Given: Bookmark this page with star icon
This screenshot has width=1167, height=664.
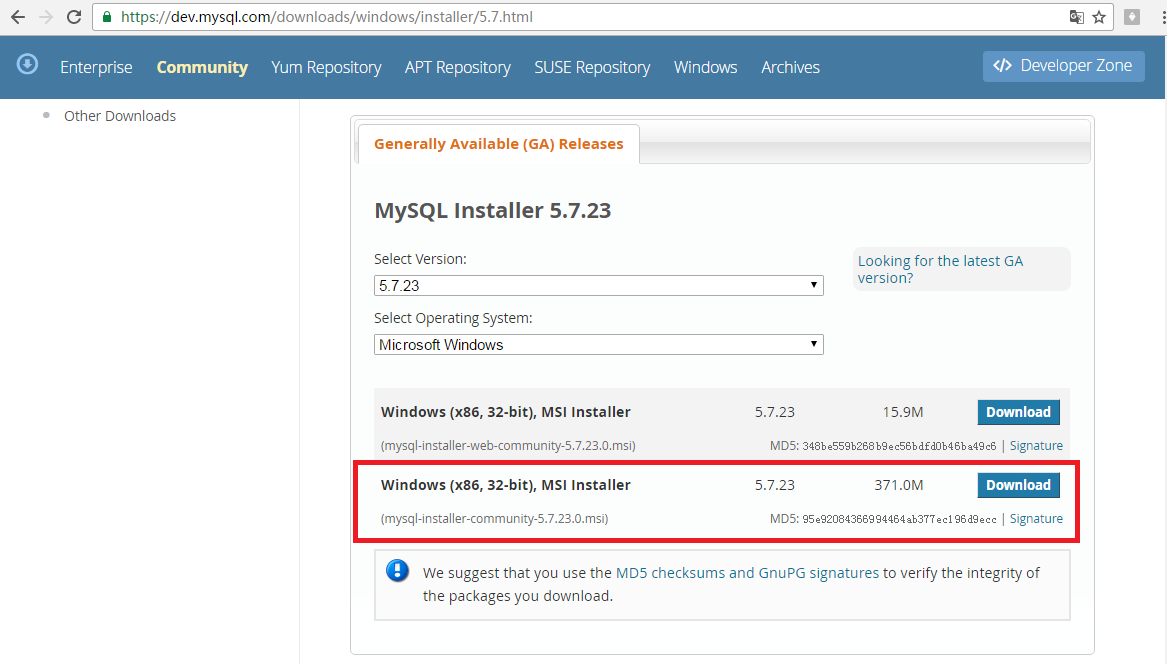Looking at the screenshot, I should tap(1099, 16).
